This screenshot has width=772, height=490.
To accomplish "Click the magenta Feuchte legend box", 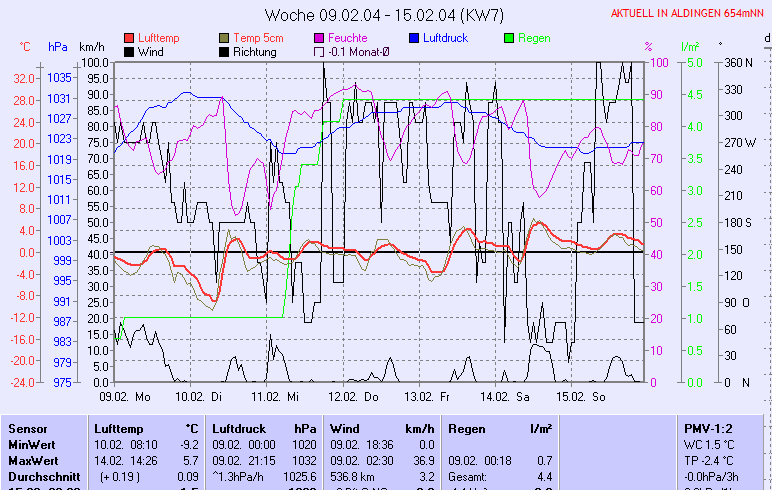I will coord(320,38).
